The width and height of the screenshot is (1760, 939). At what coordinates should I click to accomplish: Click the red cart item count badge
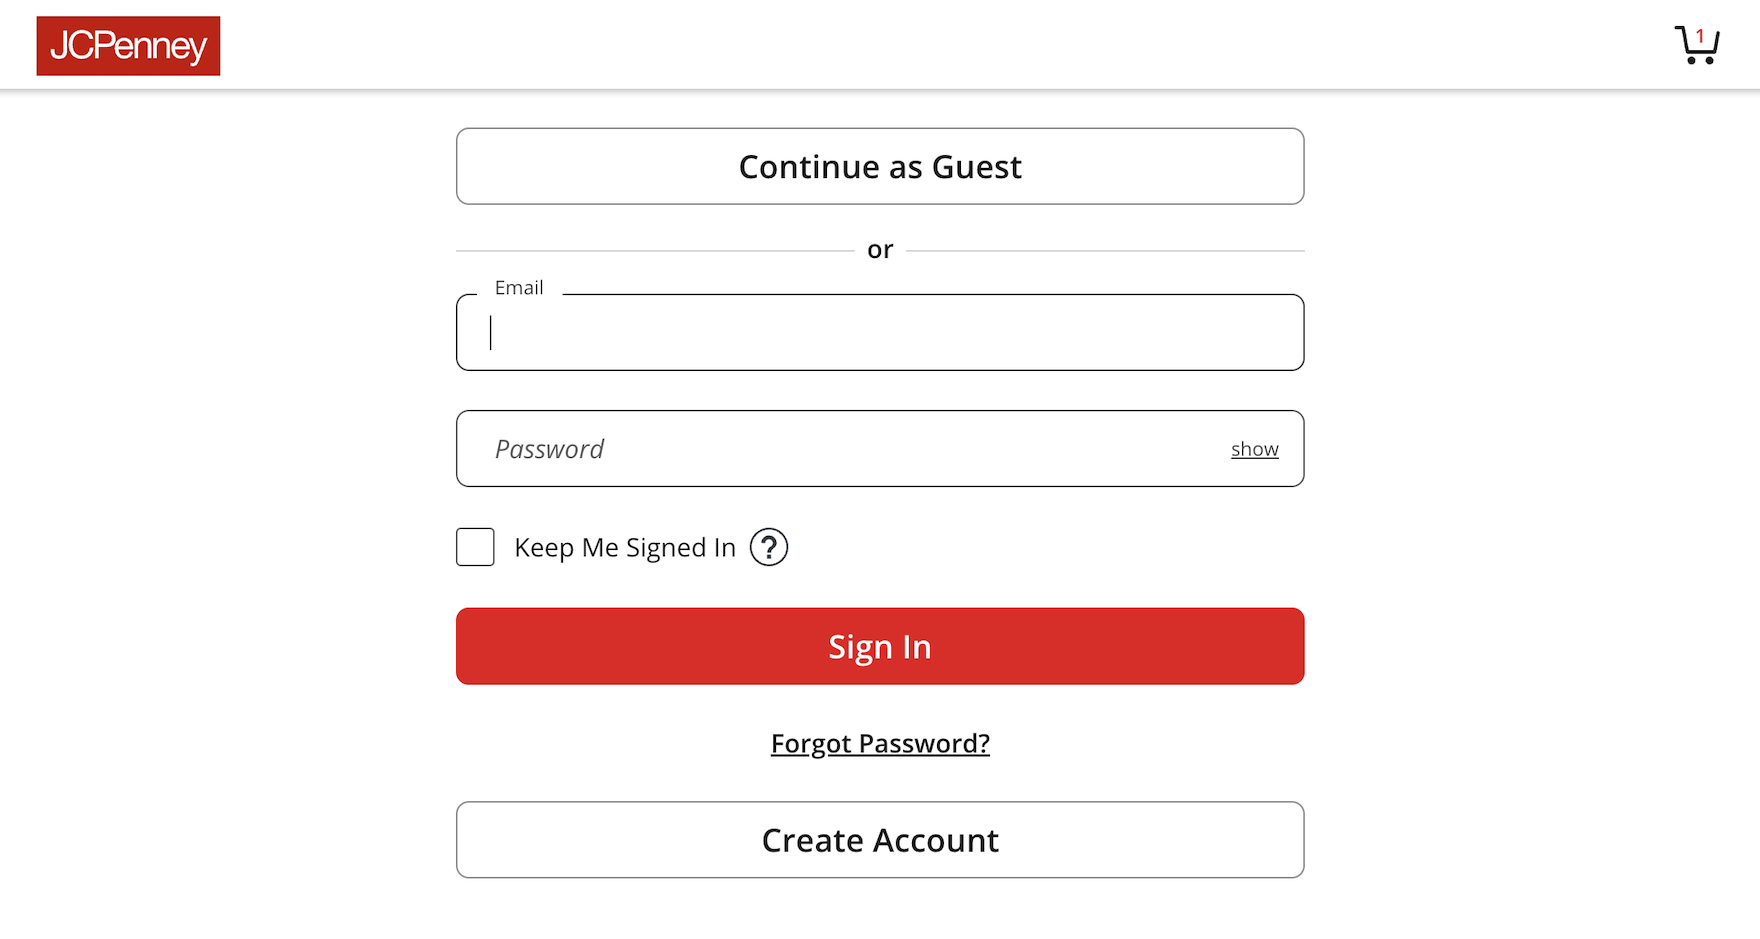coord(1700,36)
